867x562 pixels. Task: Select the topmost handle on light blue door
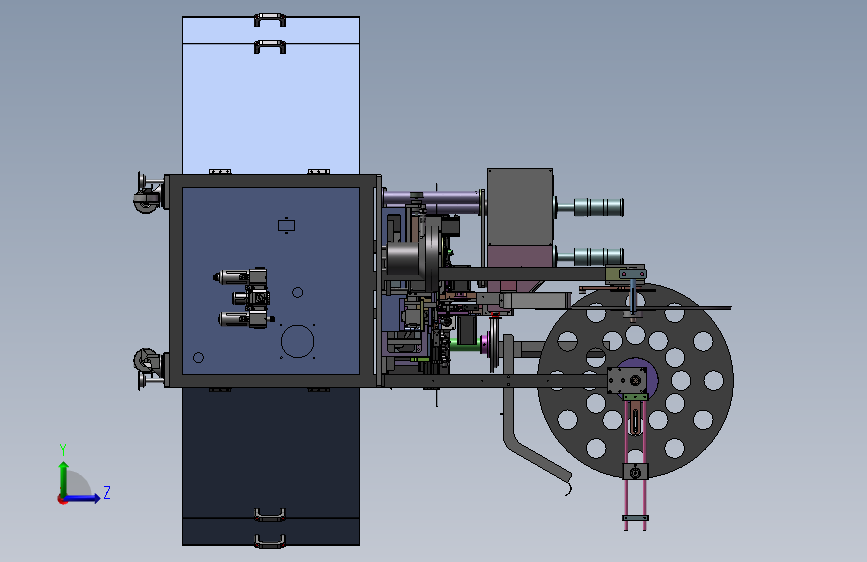click(x=270, y=20)
